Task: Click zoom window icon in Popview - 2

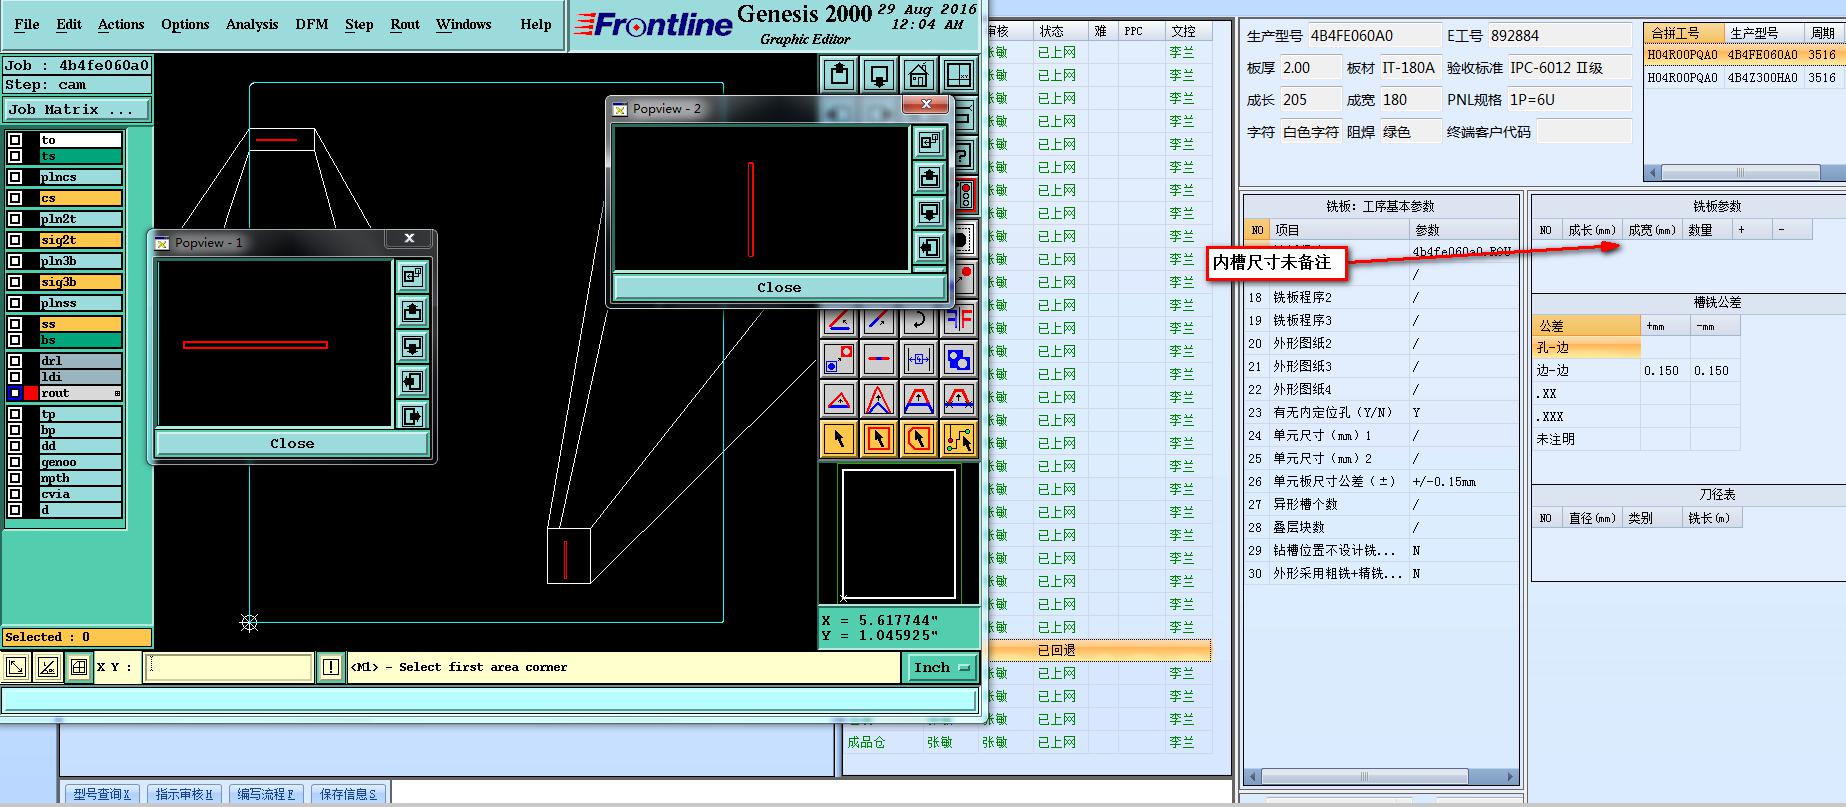Action: (x=929, y=142)
